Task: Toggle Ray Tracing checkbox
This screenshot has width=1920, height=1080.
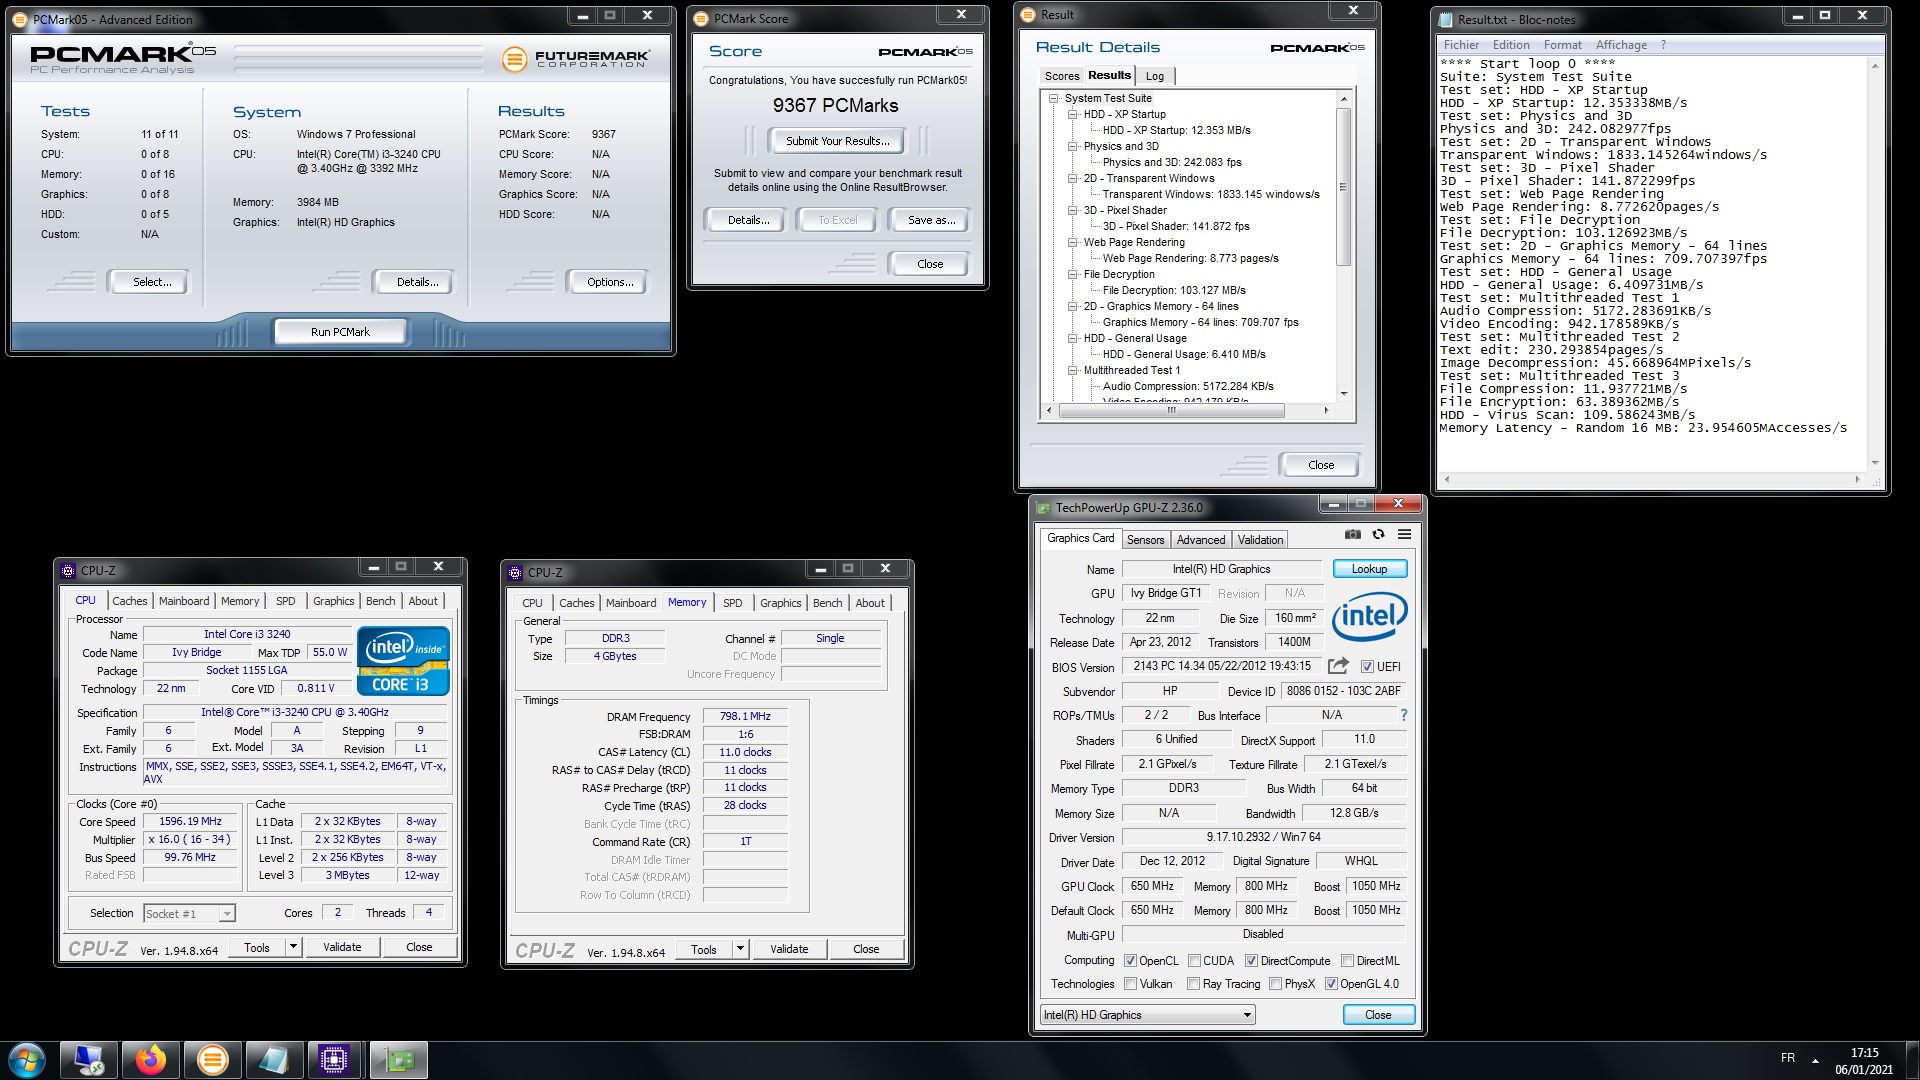Action: pyautogui.click(x=1193, y=984)
